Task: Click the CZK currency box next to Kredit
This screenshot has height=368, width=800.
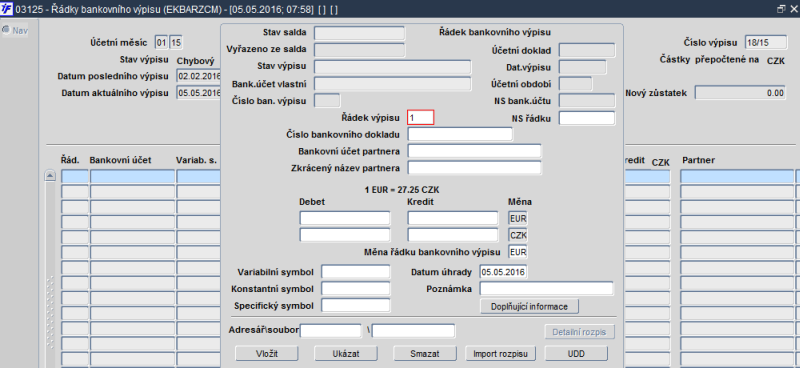Action: pos(518,235)
